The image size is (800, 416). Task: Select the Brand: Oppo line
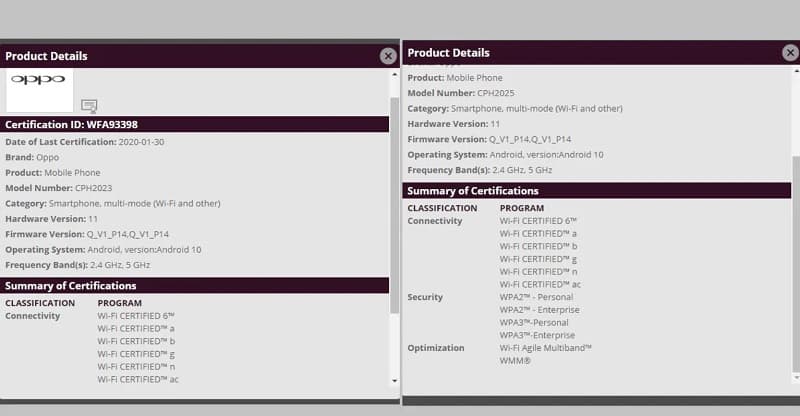(32, 157)
